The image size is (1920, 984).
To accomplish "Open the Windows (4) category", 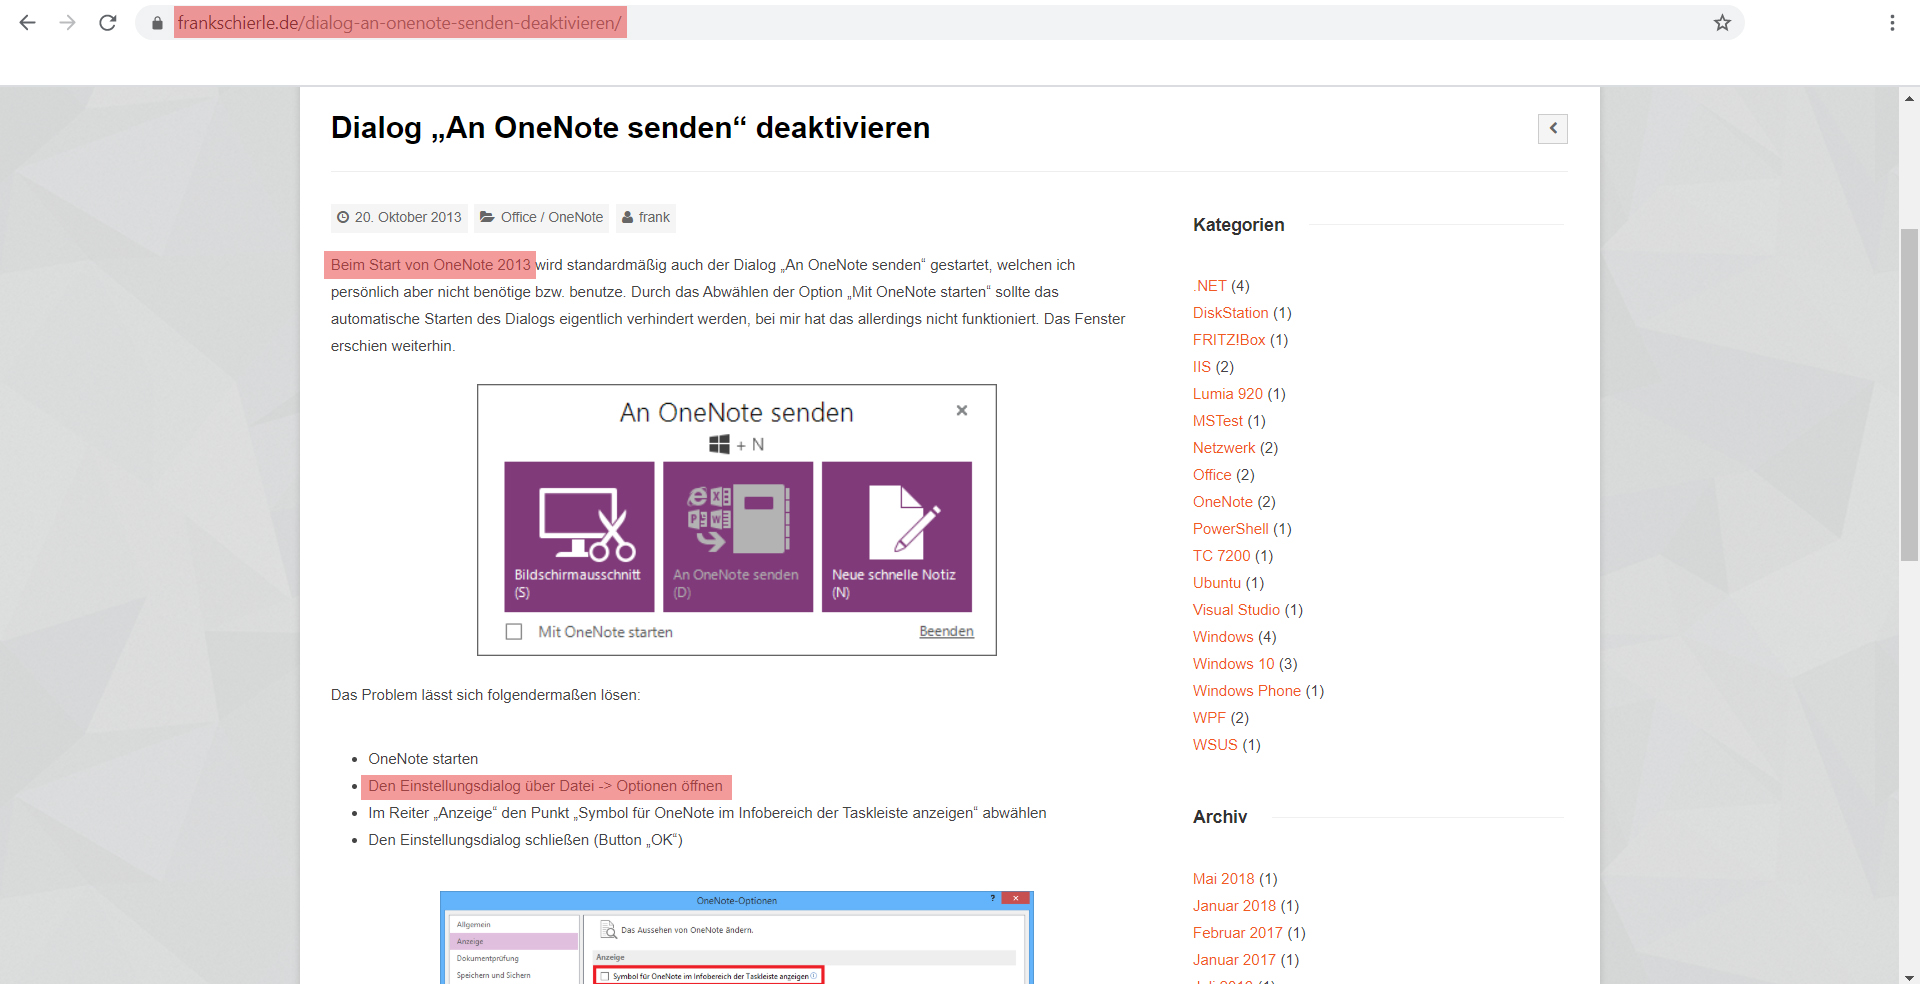I will pyautogui.click(x=1223, y=637).
